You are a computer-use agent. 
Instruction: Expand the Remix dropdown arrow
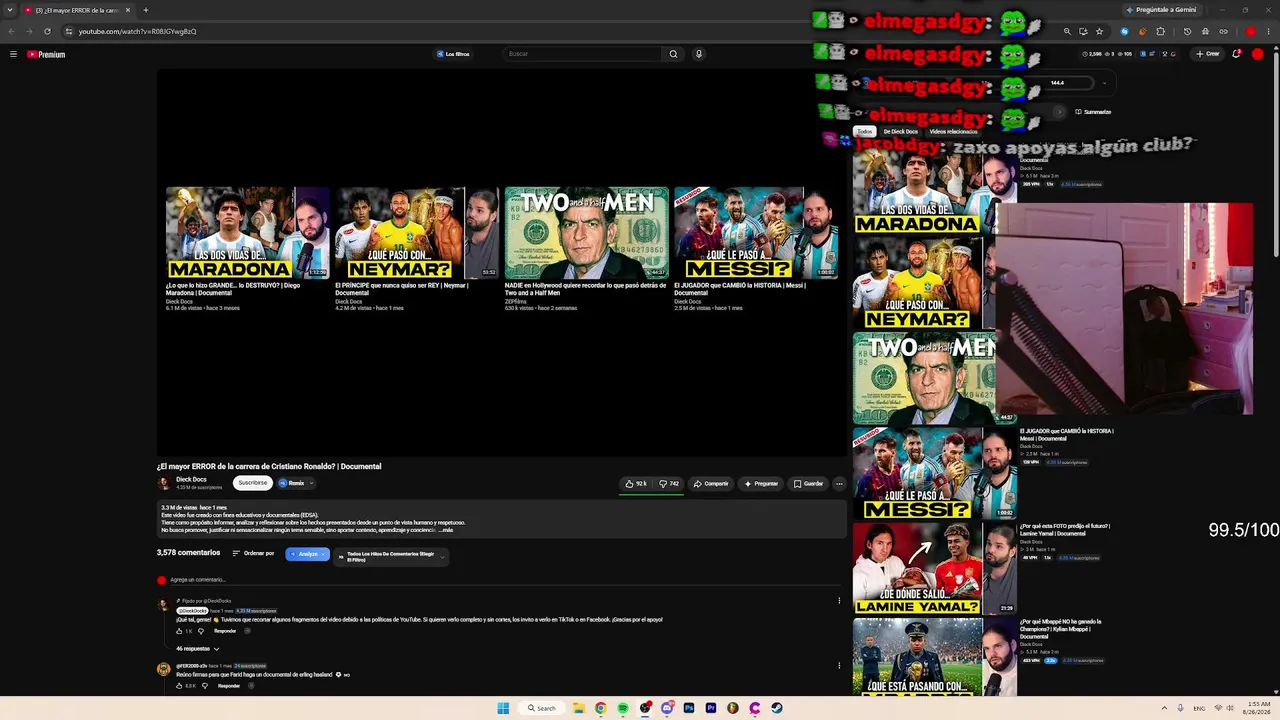pyautogui.click(x=312, y=483)
